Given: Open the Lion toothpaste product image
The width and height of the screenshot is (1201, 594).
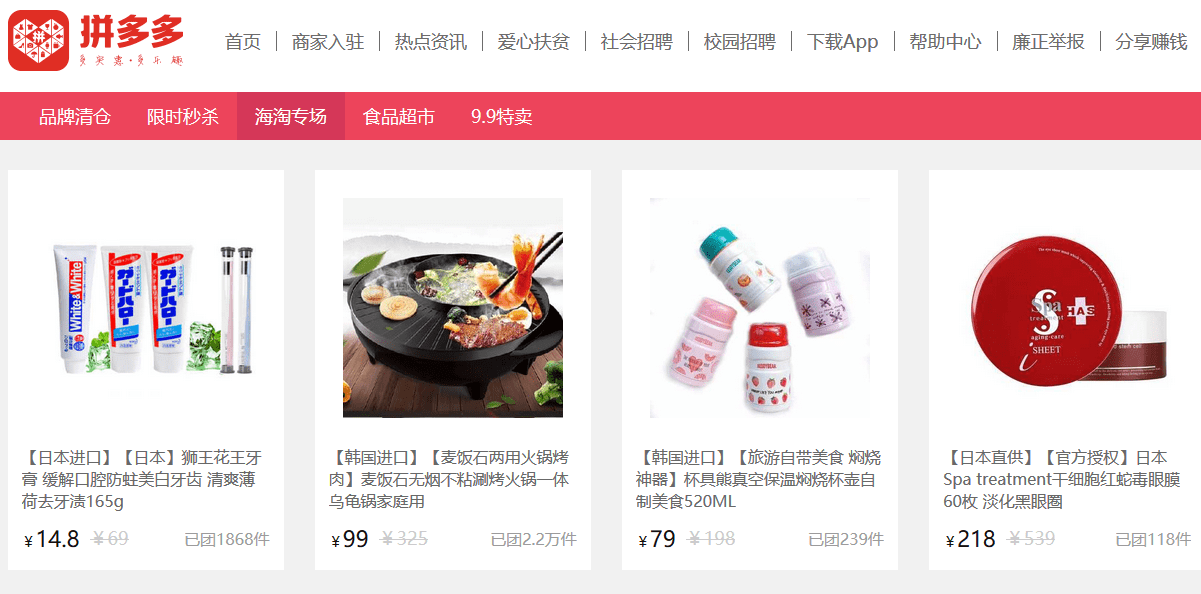Looking at the screenshot, I should [x=146, y=308].
